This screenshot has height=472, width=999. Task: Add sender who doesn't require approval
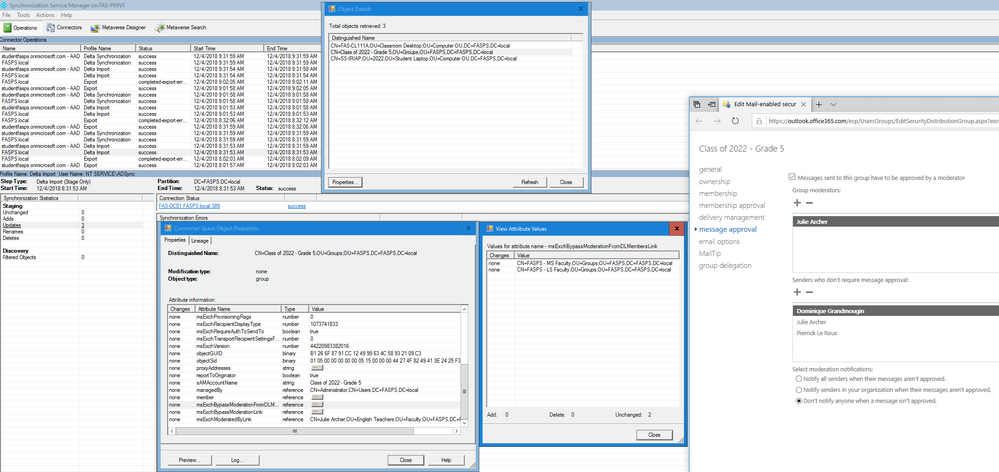point(797,292)
